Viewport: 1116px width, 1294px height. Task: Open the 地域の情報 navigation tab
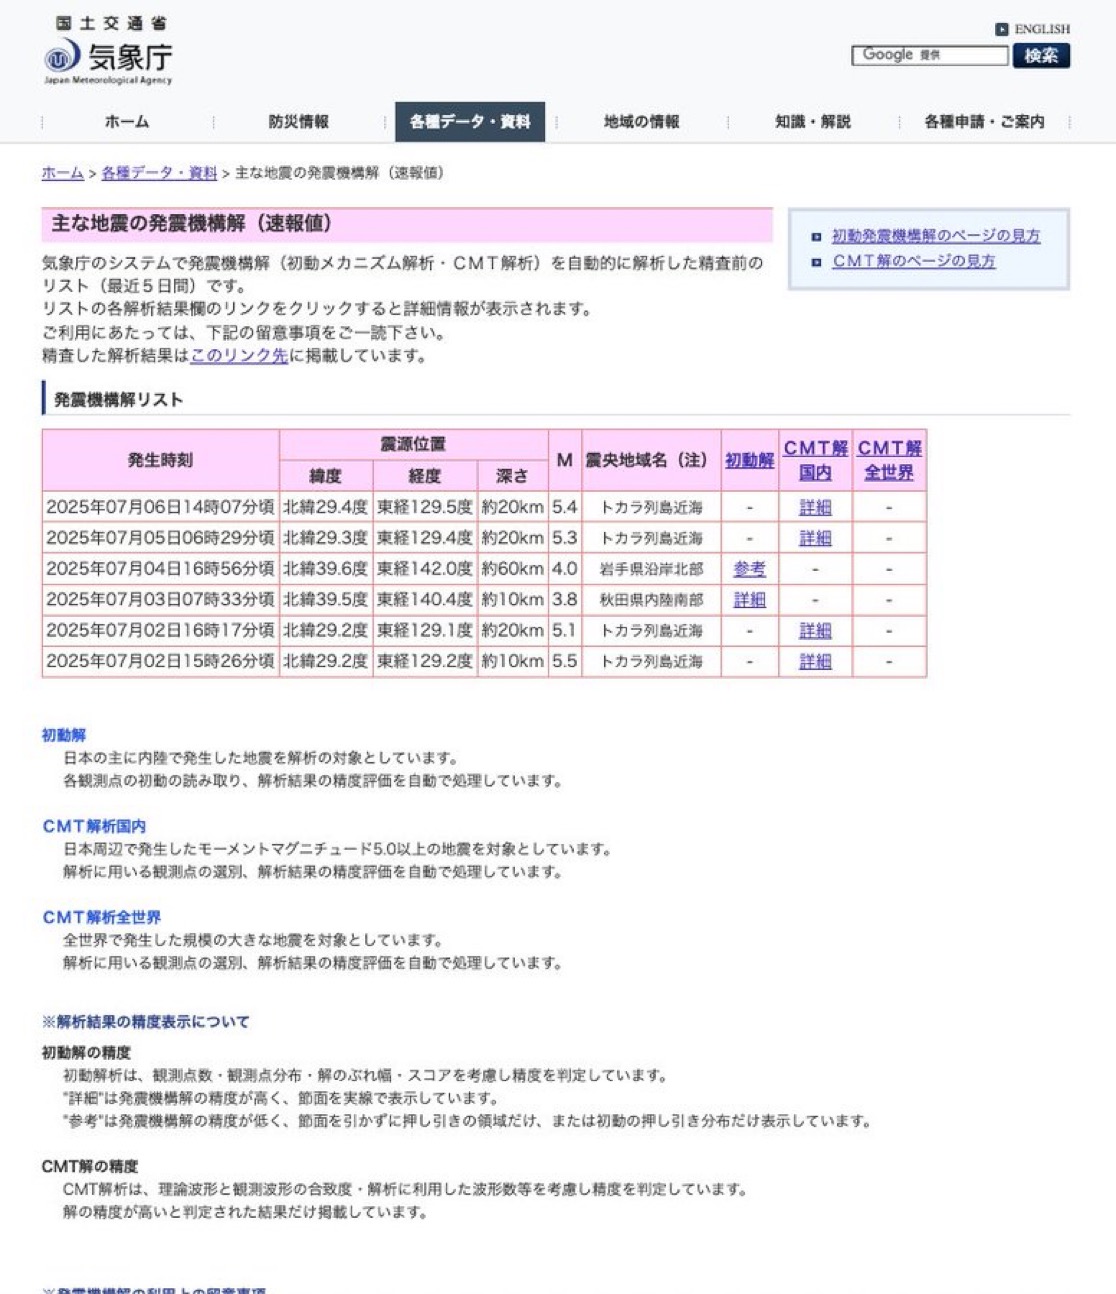(x=641, y=122)
